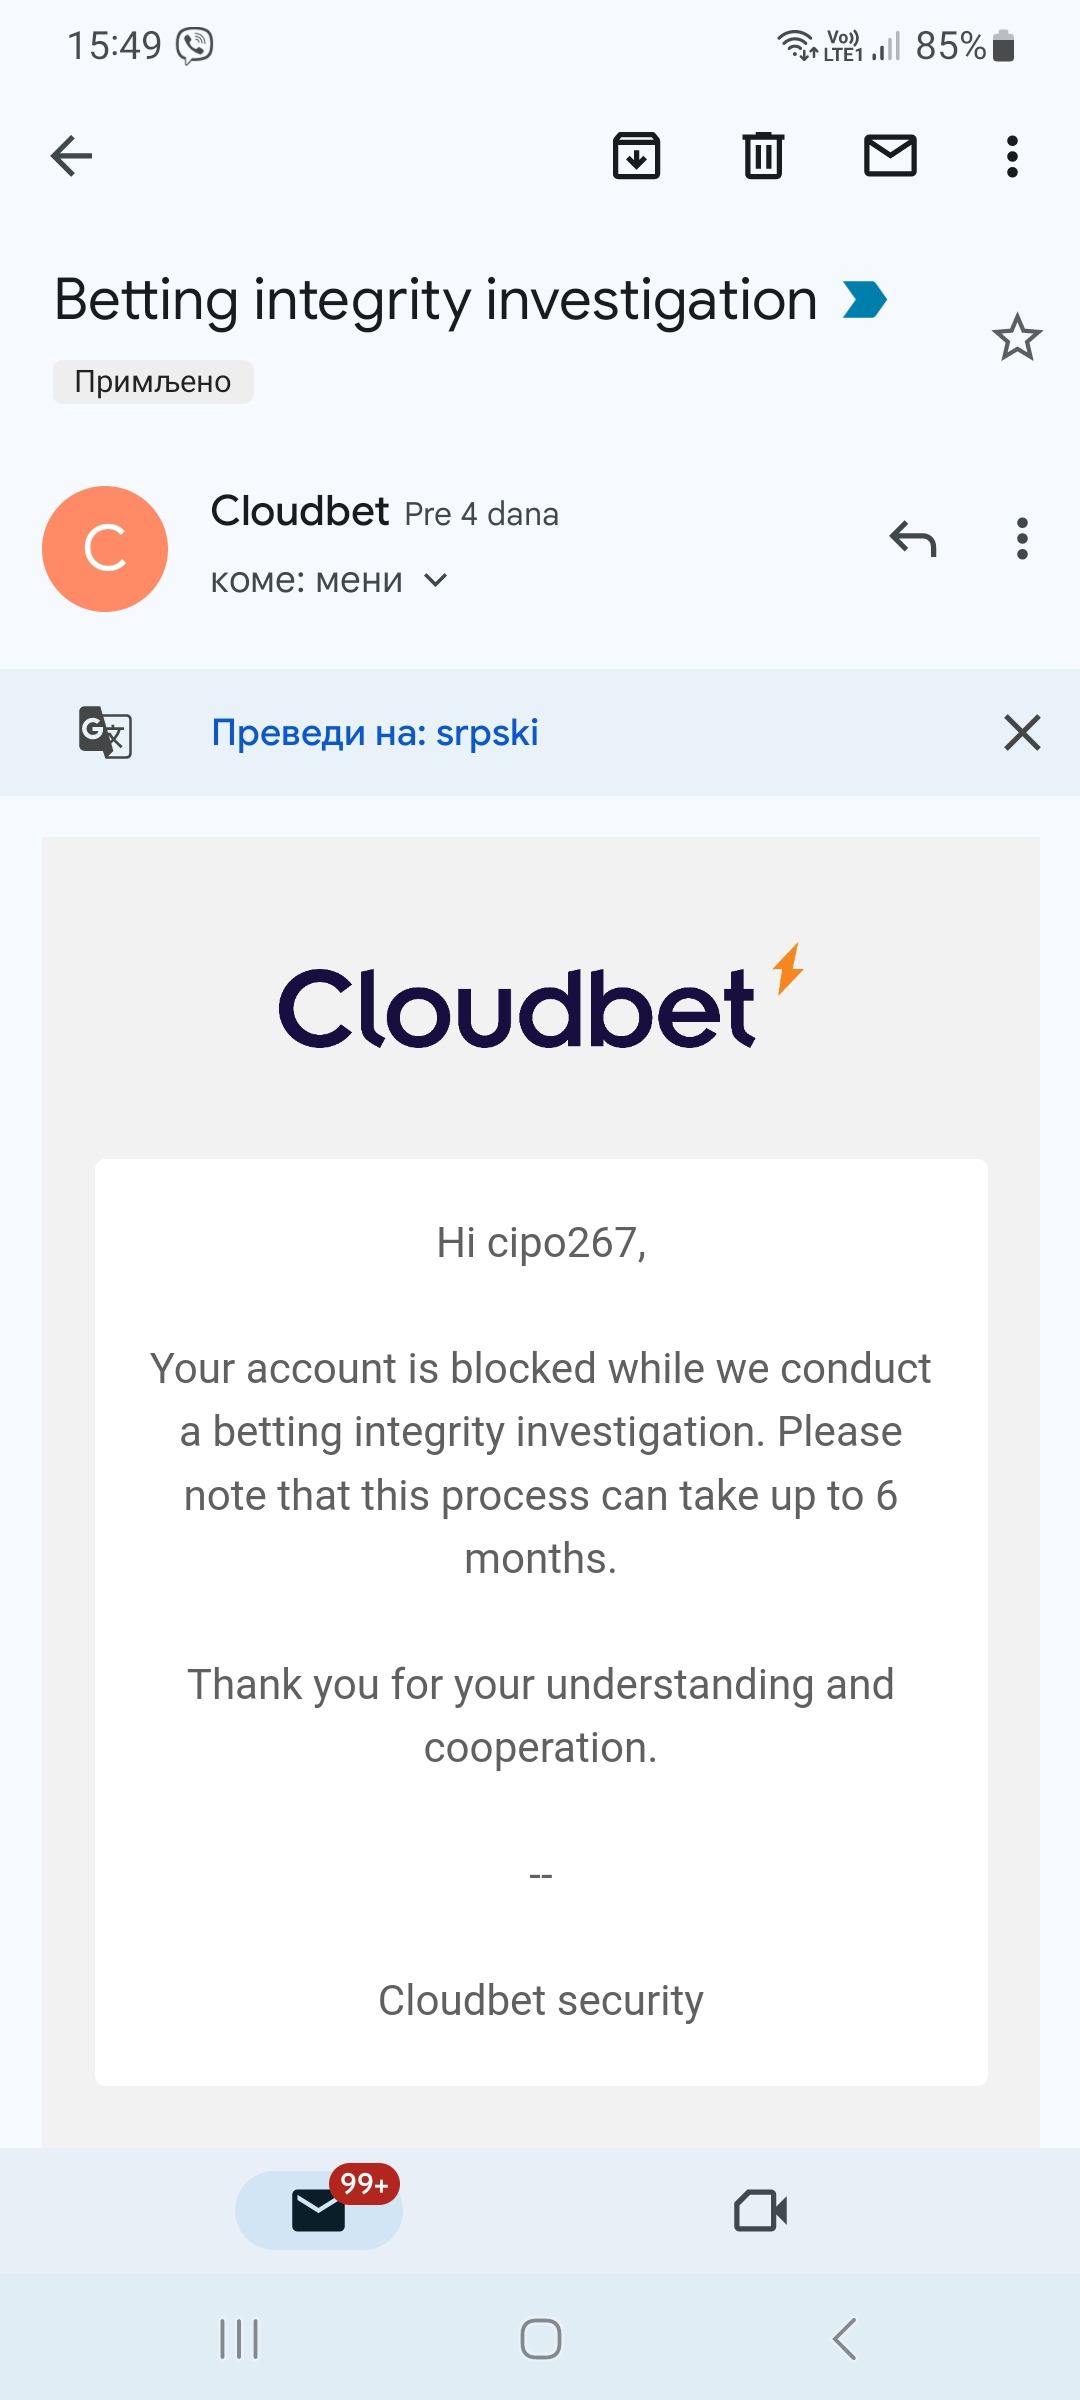Mark email as unread
The image size is (1080, 2400).
pos(890,156)
